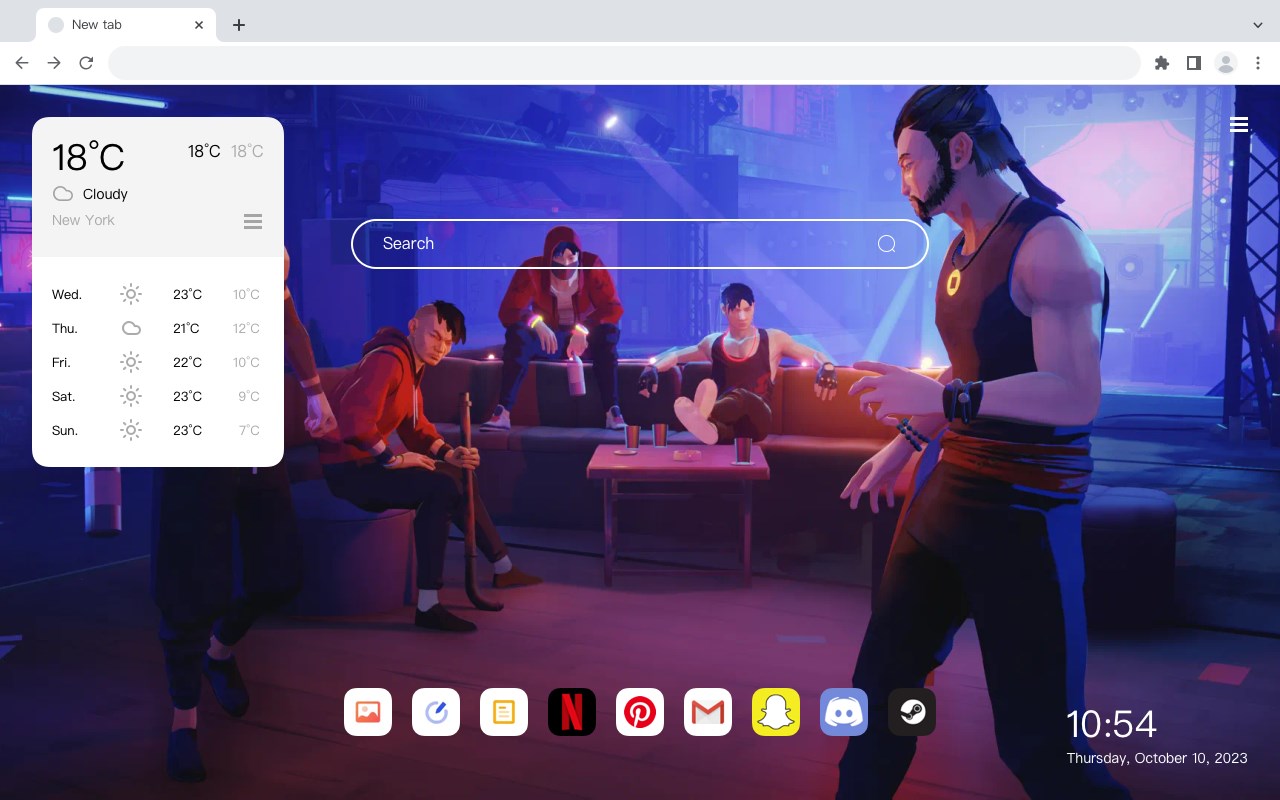The image size is (1280, 800).
Task: Open the weather widget menu icon
Action: (x=253, y=221)
